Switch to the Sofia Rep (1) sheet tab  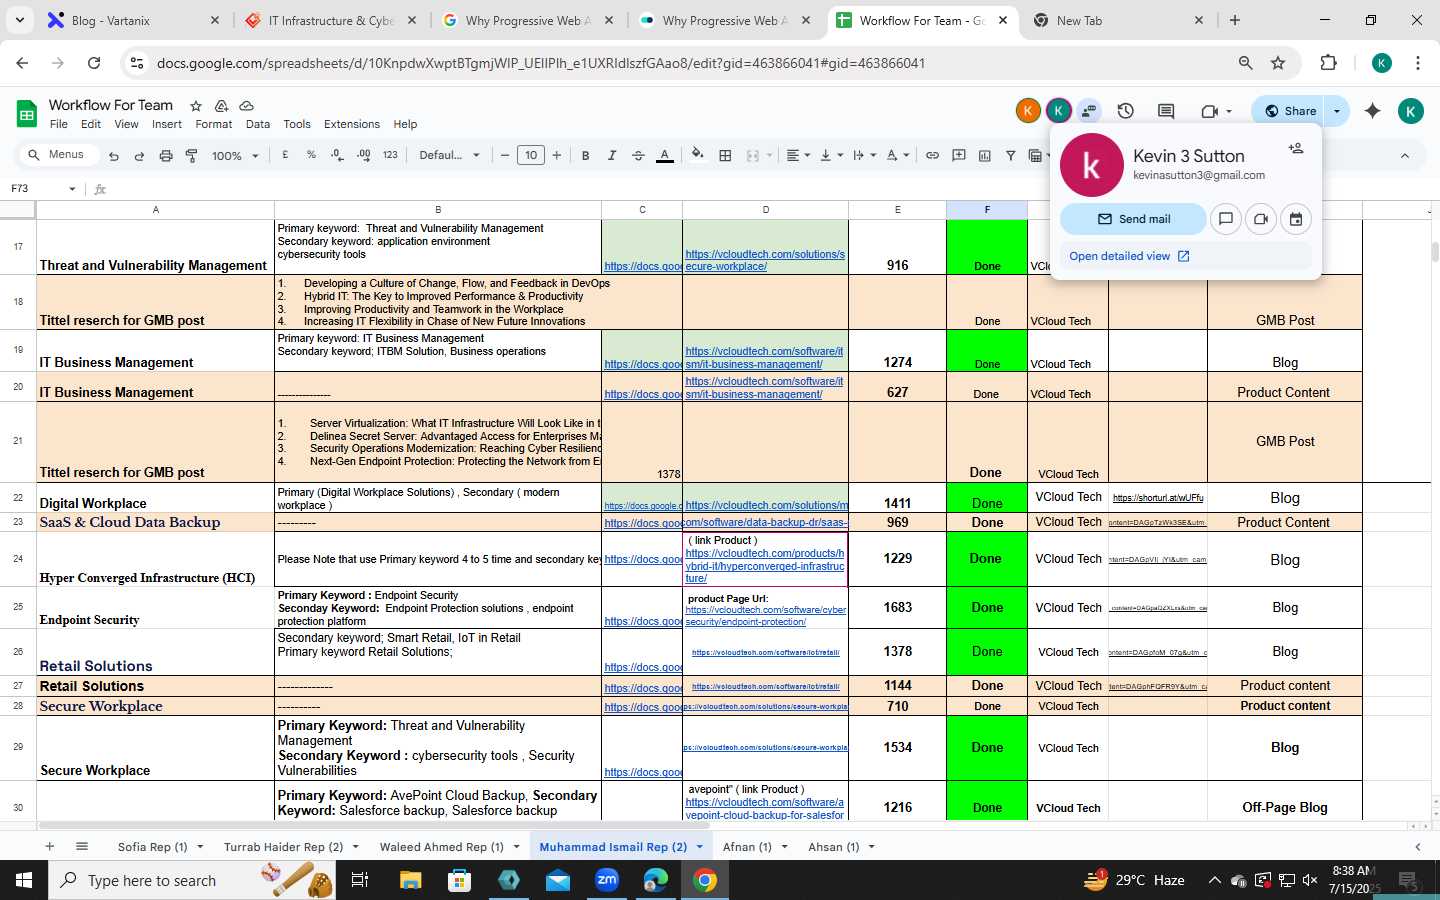point(152,847)
